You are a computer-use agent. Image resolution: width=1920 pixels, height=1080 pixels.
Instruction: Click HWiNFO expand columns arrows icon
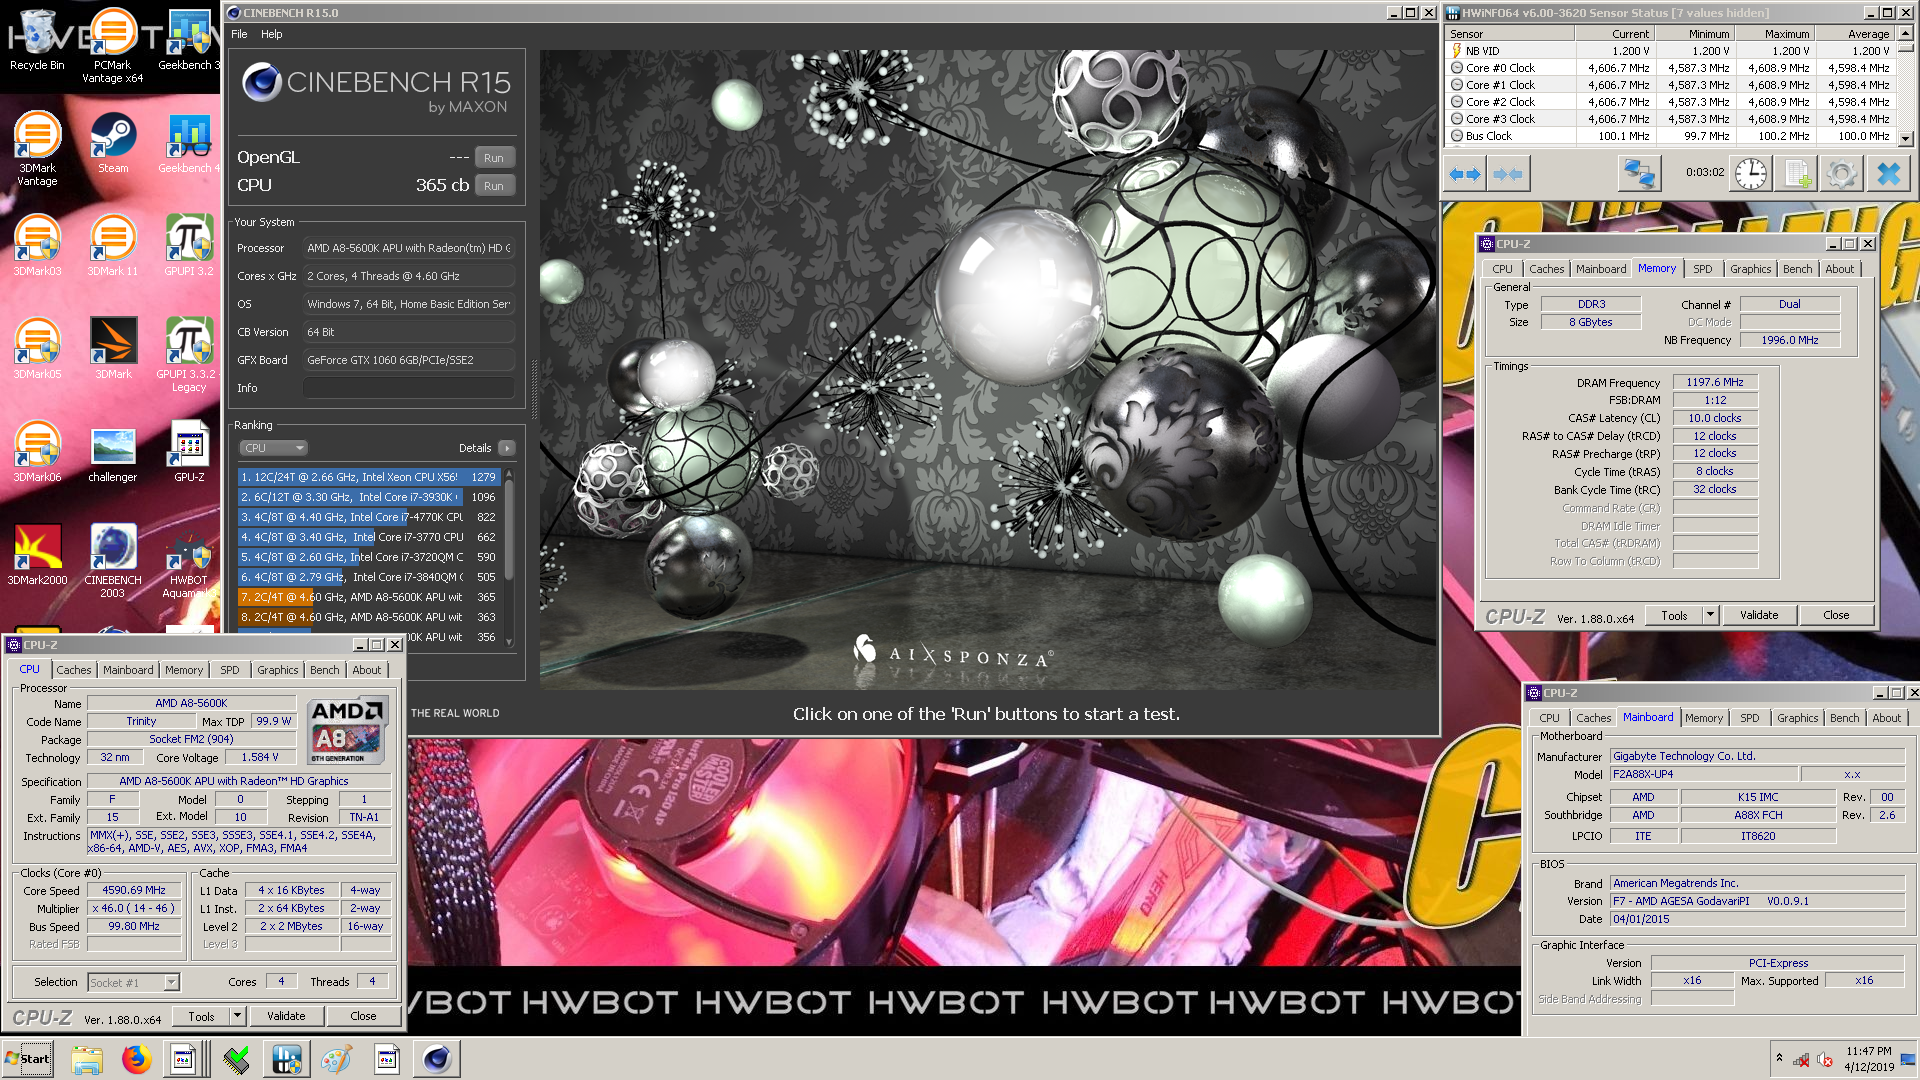click(1465, 174)
